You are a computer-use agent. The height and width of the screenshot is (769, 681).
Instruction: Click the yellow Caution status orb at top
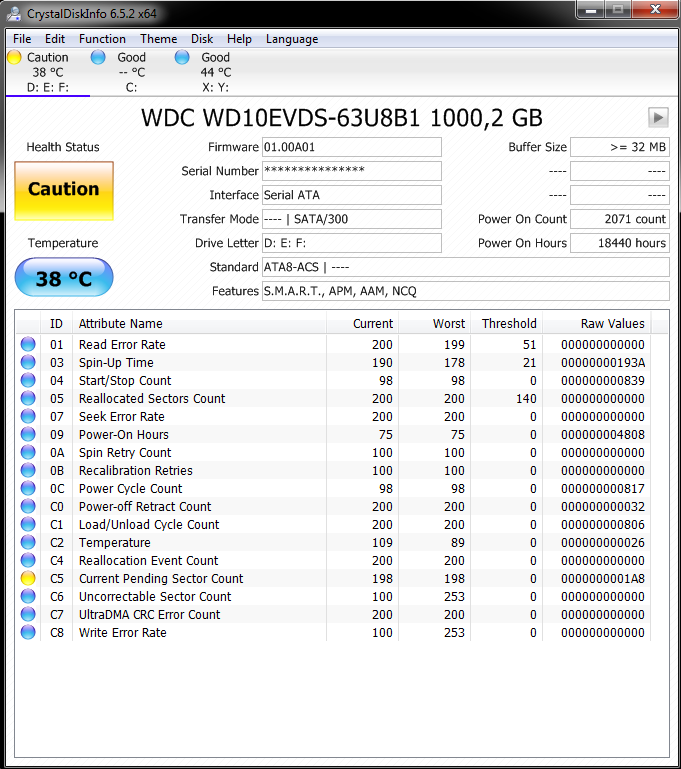(15, 57)
